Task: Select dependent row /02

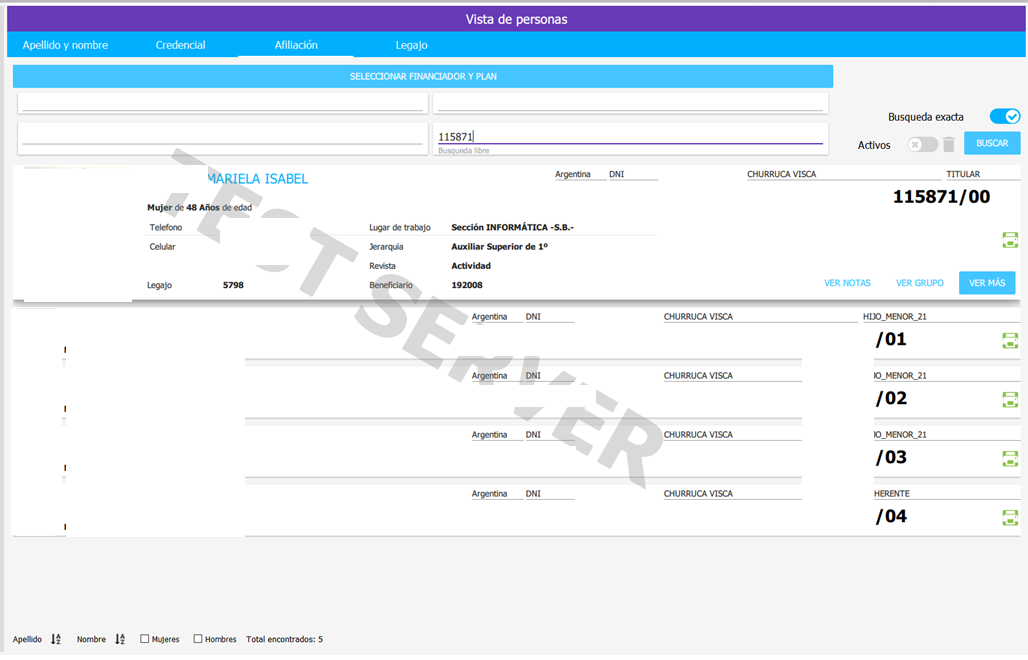Action: pos(516,393)
